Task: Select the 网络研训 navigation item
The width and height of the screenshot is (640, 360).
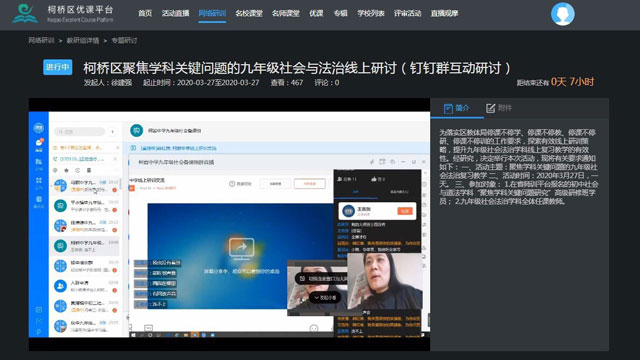Action: point(212,13)
